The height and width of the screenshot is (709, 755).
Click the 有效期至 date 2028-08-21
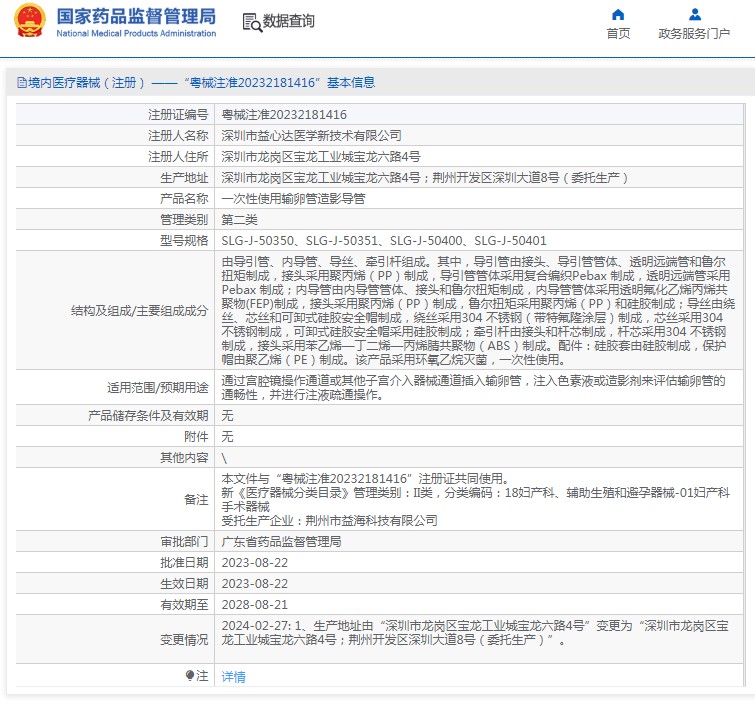254,605
